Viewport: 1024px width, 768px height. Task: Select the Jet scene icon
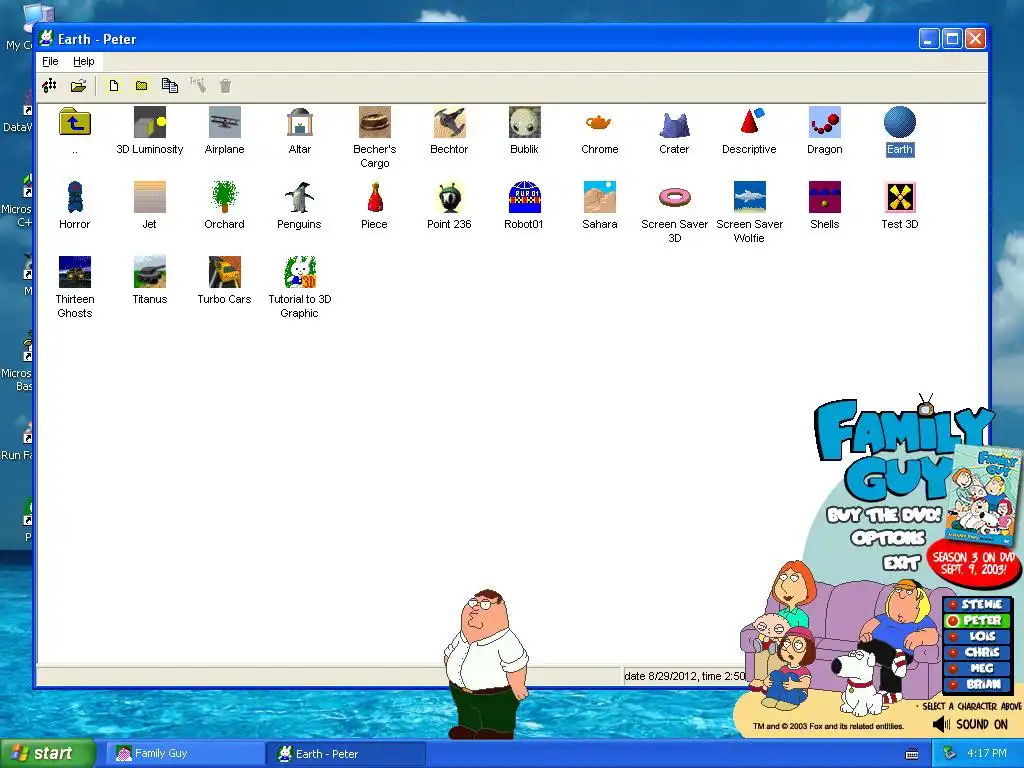click(x=150, y=197)
